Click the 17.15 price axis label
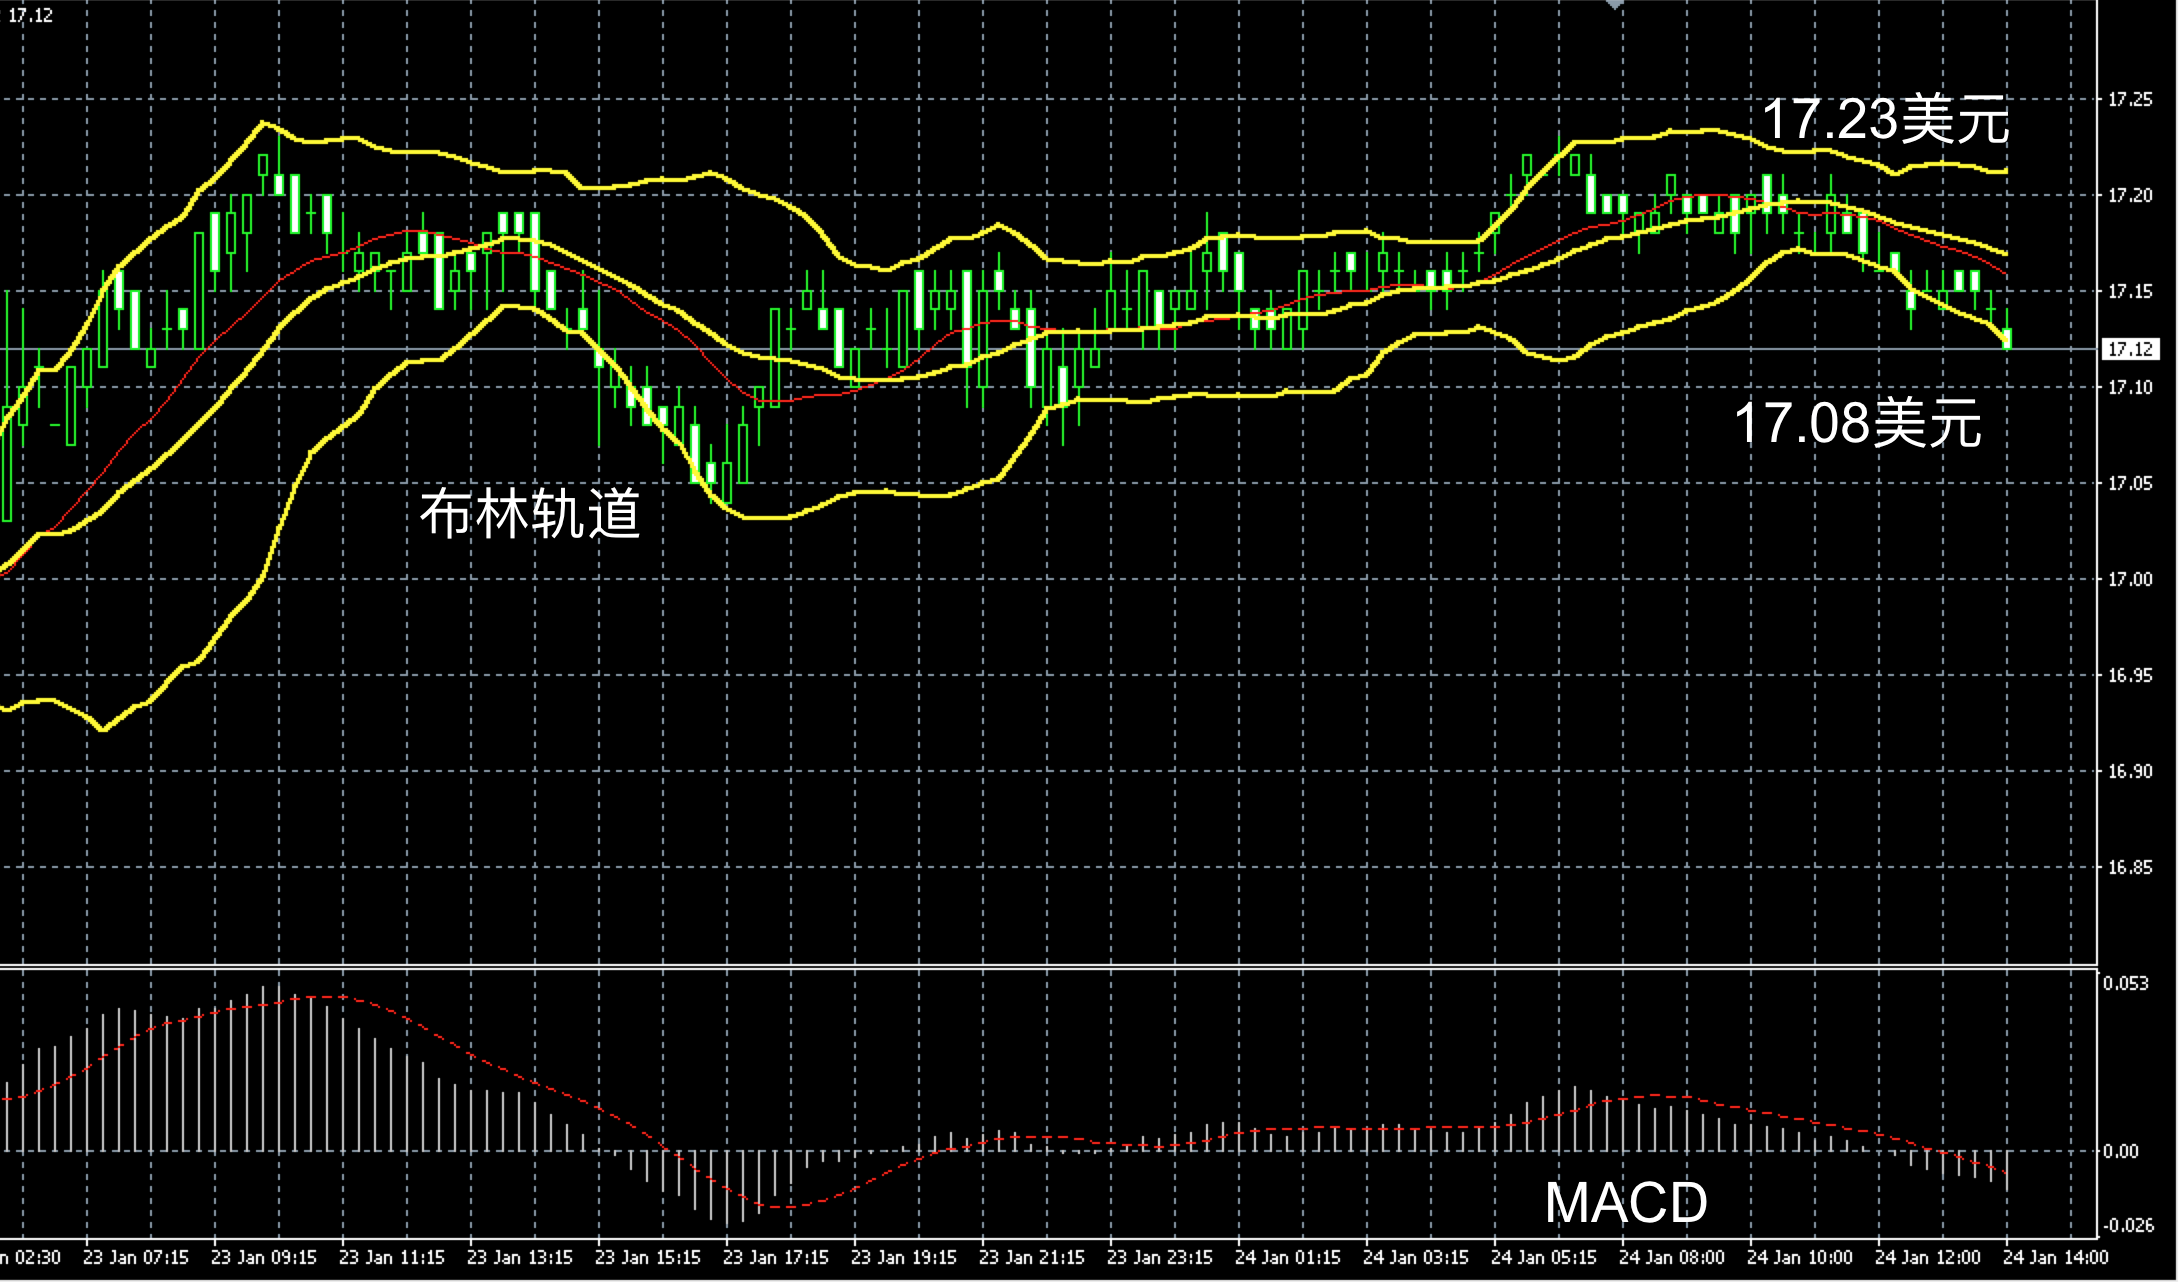The height and width of the screenshot is (1282, 2180). [2130, 291]
